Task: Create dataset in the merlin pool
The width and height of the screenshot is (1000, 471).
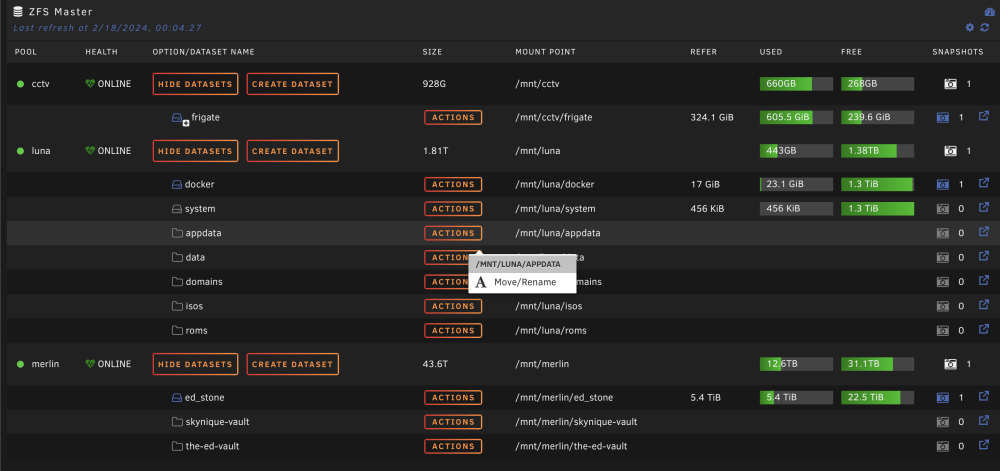Action: coord(292,364)
